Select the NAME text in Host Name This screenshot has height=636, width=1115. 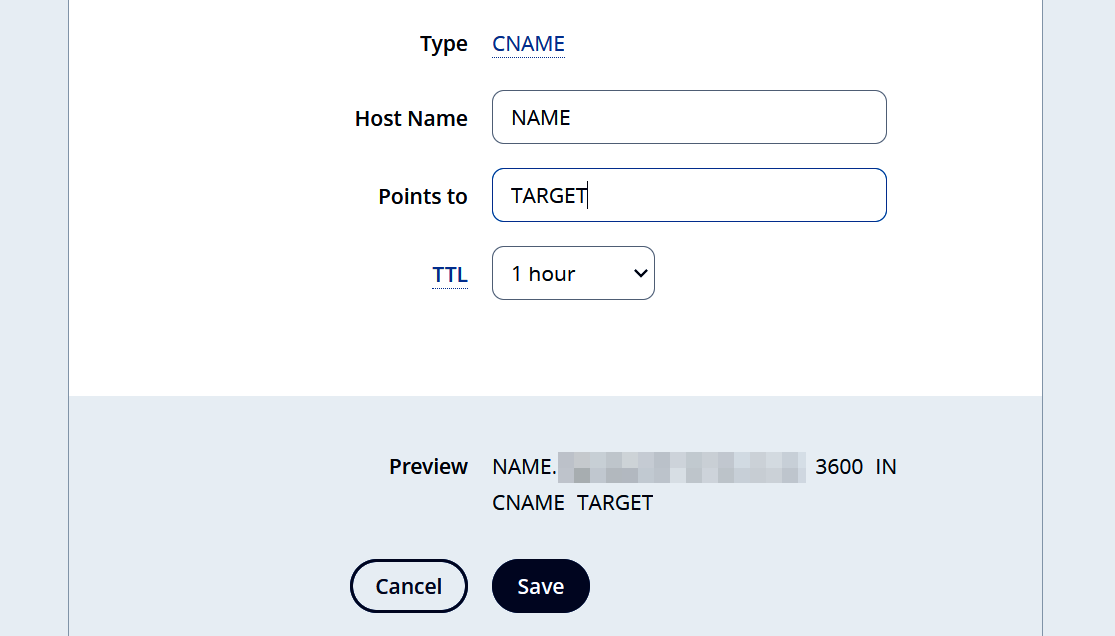pos(540,117)
